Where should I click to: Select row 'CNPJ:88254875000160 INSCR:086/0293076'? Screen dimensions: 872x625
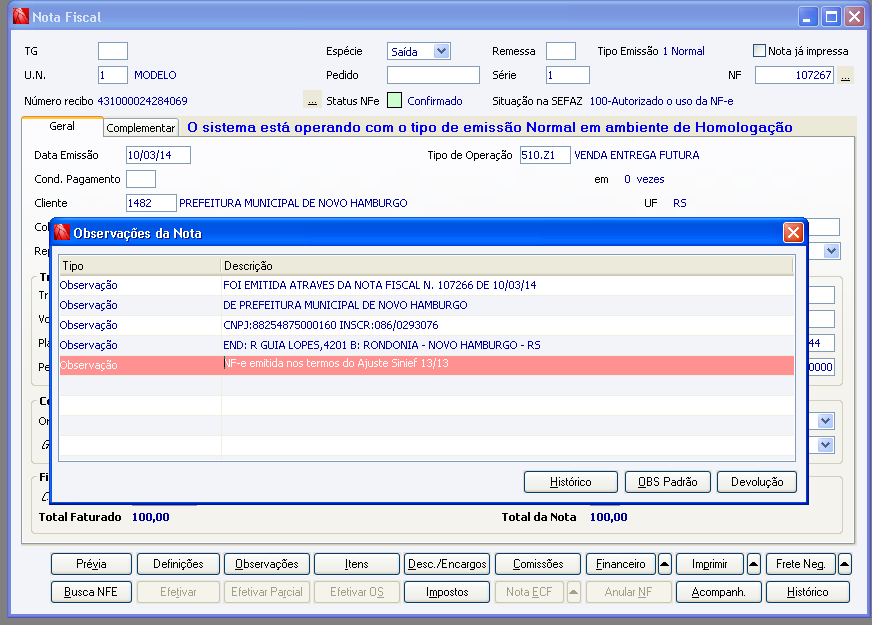(427, 325)
